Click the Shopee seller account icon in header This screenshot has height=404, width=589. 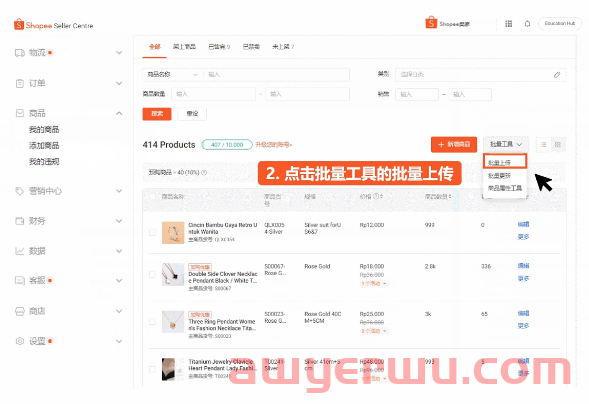[x=431, y=23]
